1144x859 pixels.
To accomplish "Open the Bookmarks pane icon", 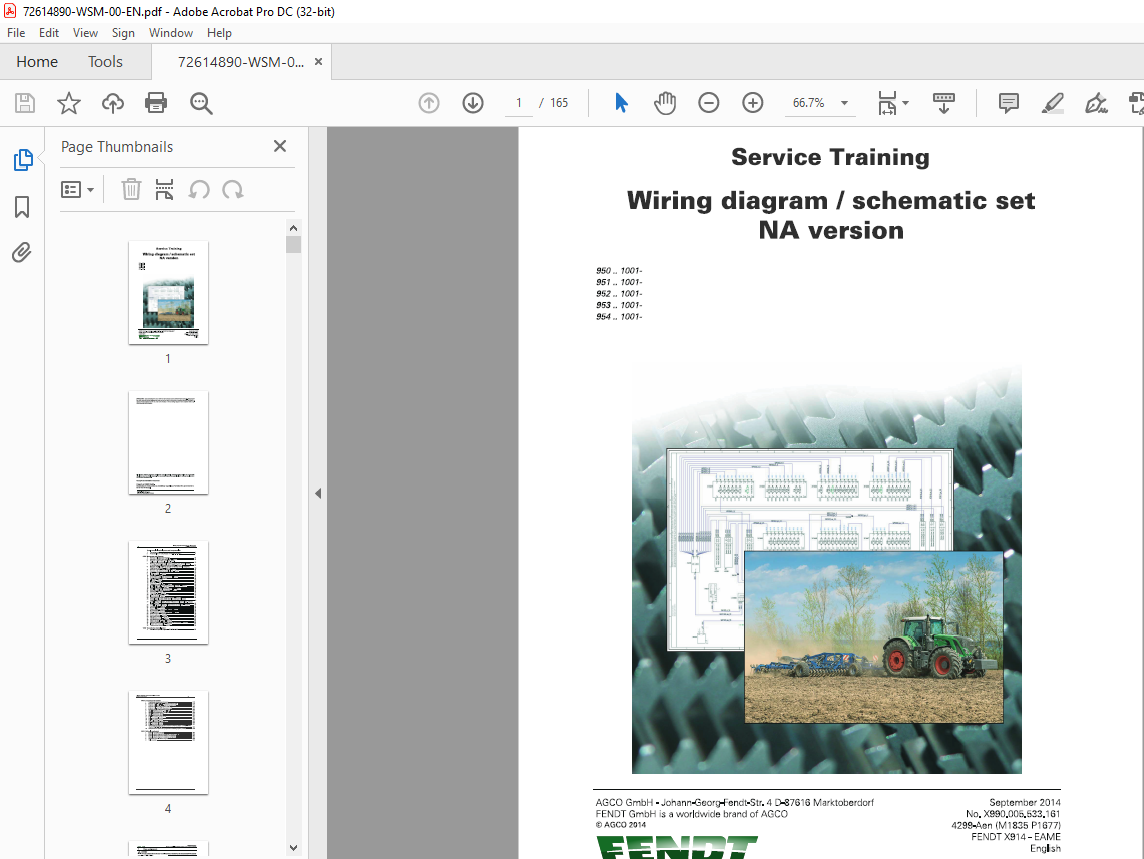I will point(22,207).
